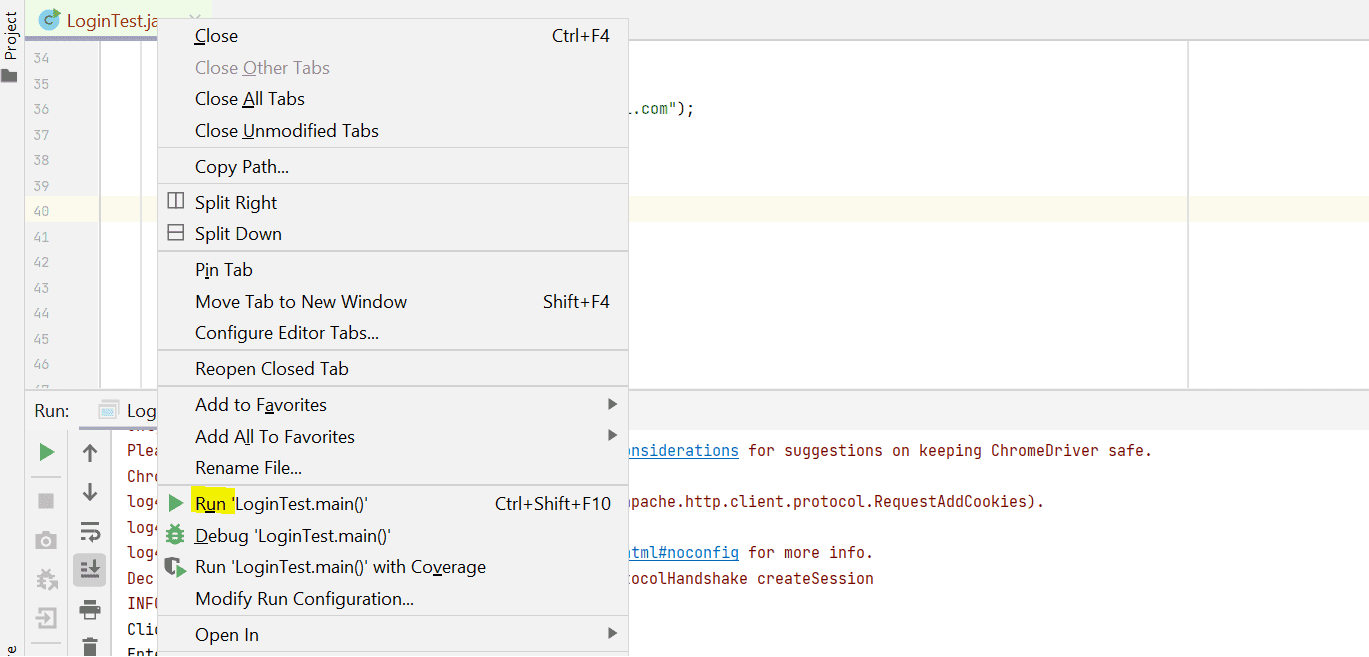
Task: Click the Stop process icon
Action: click(x=46, y=500)
